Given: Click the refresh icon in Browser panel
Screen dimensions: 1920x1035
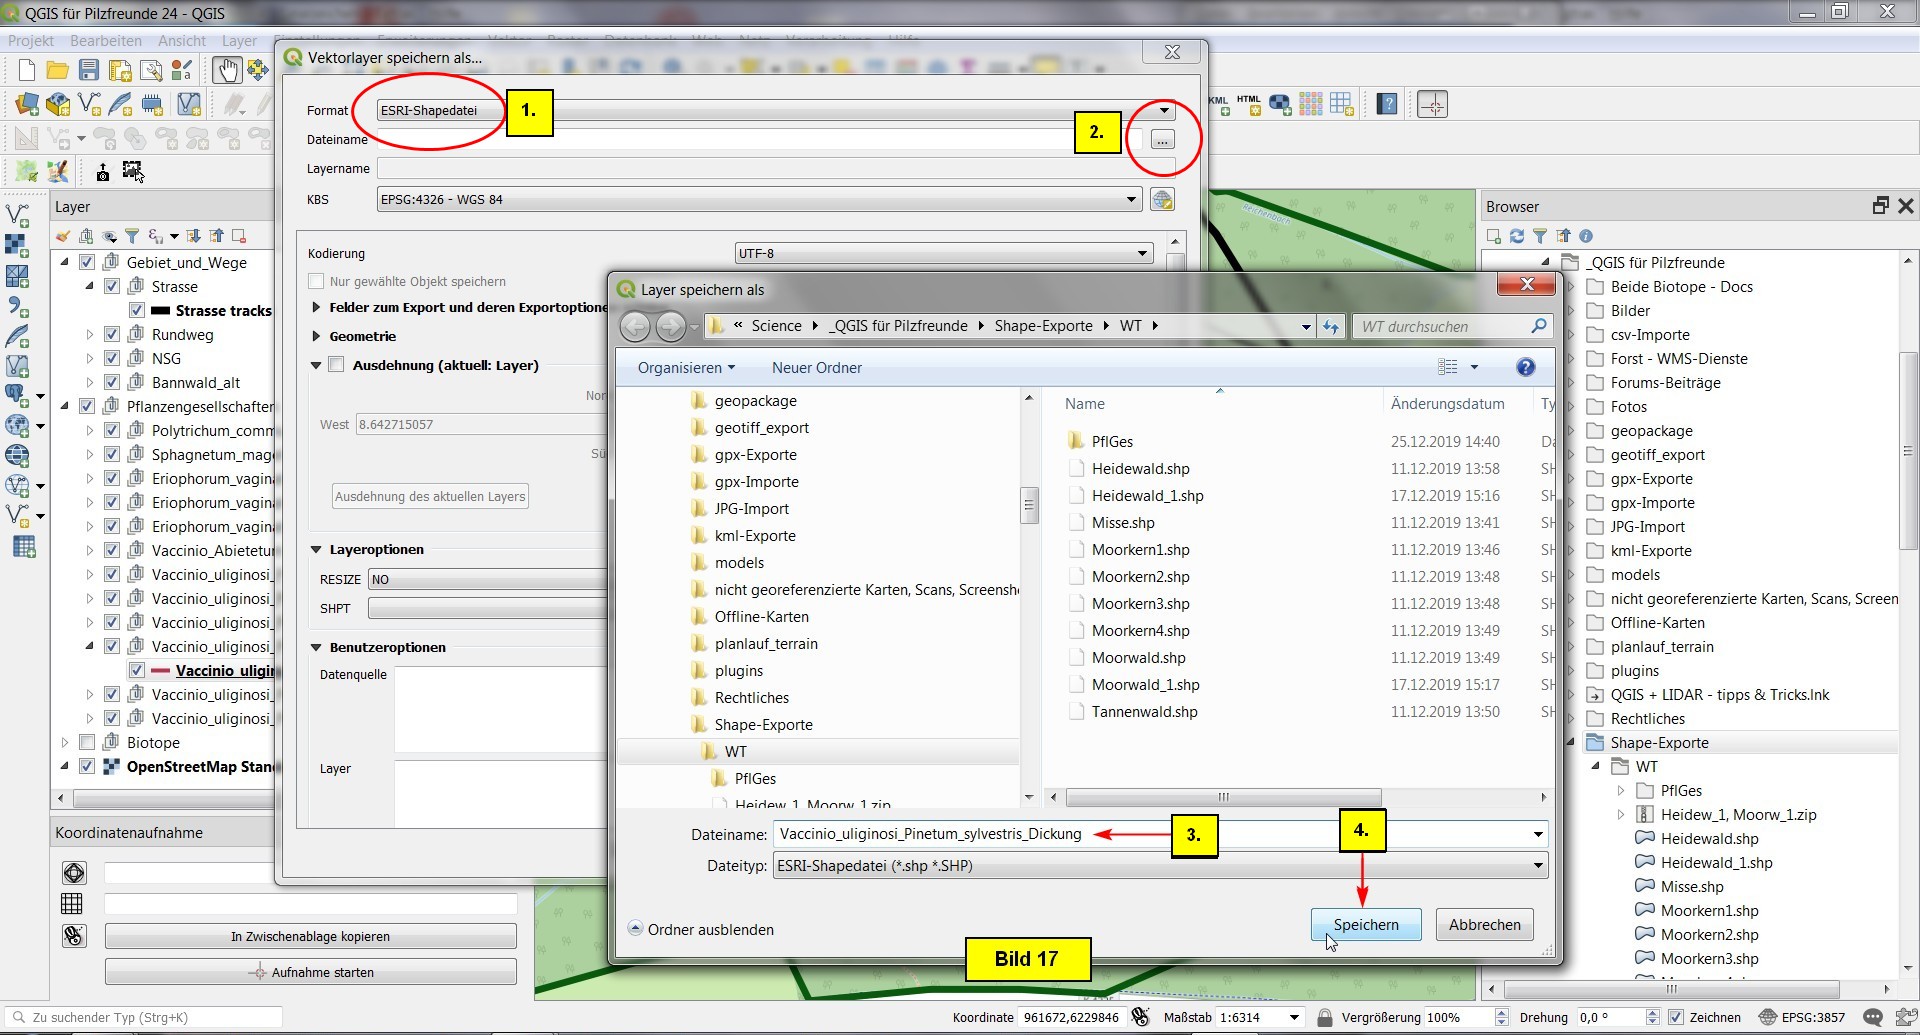Looking at the screenshot, I should pyautogui.click(x=1517, y=236).
